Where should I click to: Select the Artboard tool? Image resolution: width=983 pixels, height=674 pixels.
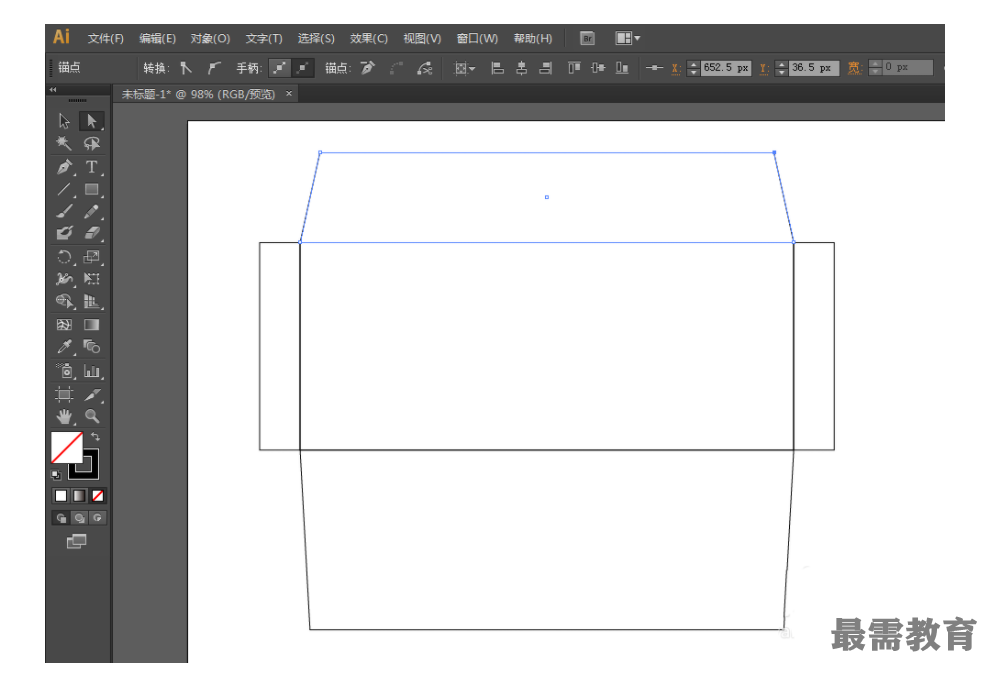[64, 394]
